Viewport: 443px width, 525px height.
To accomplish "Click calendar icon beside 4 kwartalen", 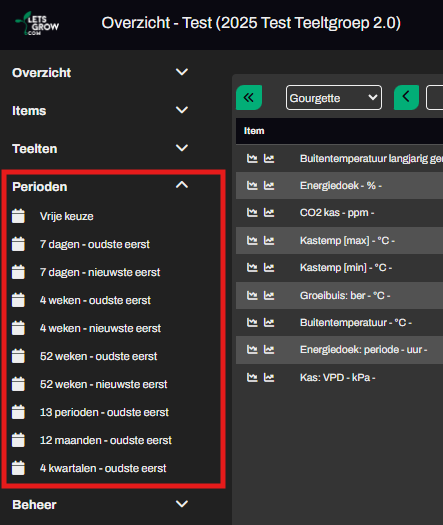I will point(18,468).
